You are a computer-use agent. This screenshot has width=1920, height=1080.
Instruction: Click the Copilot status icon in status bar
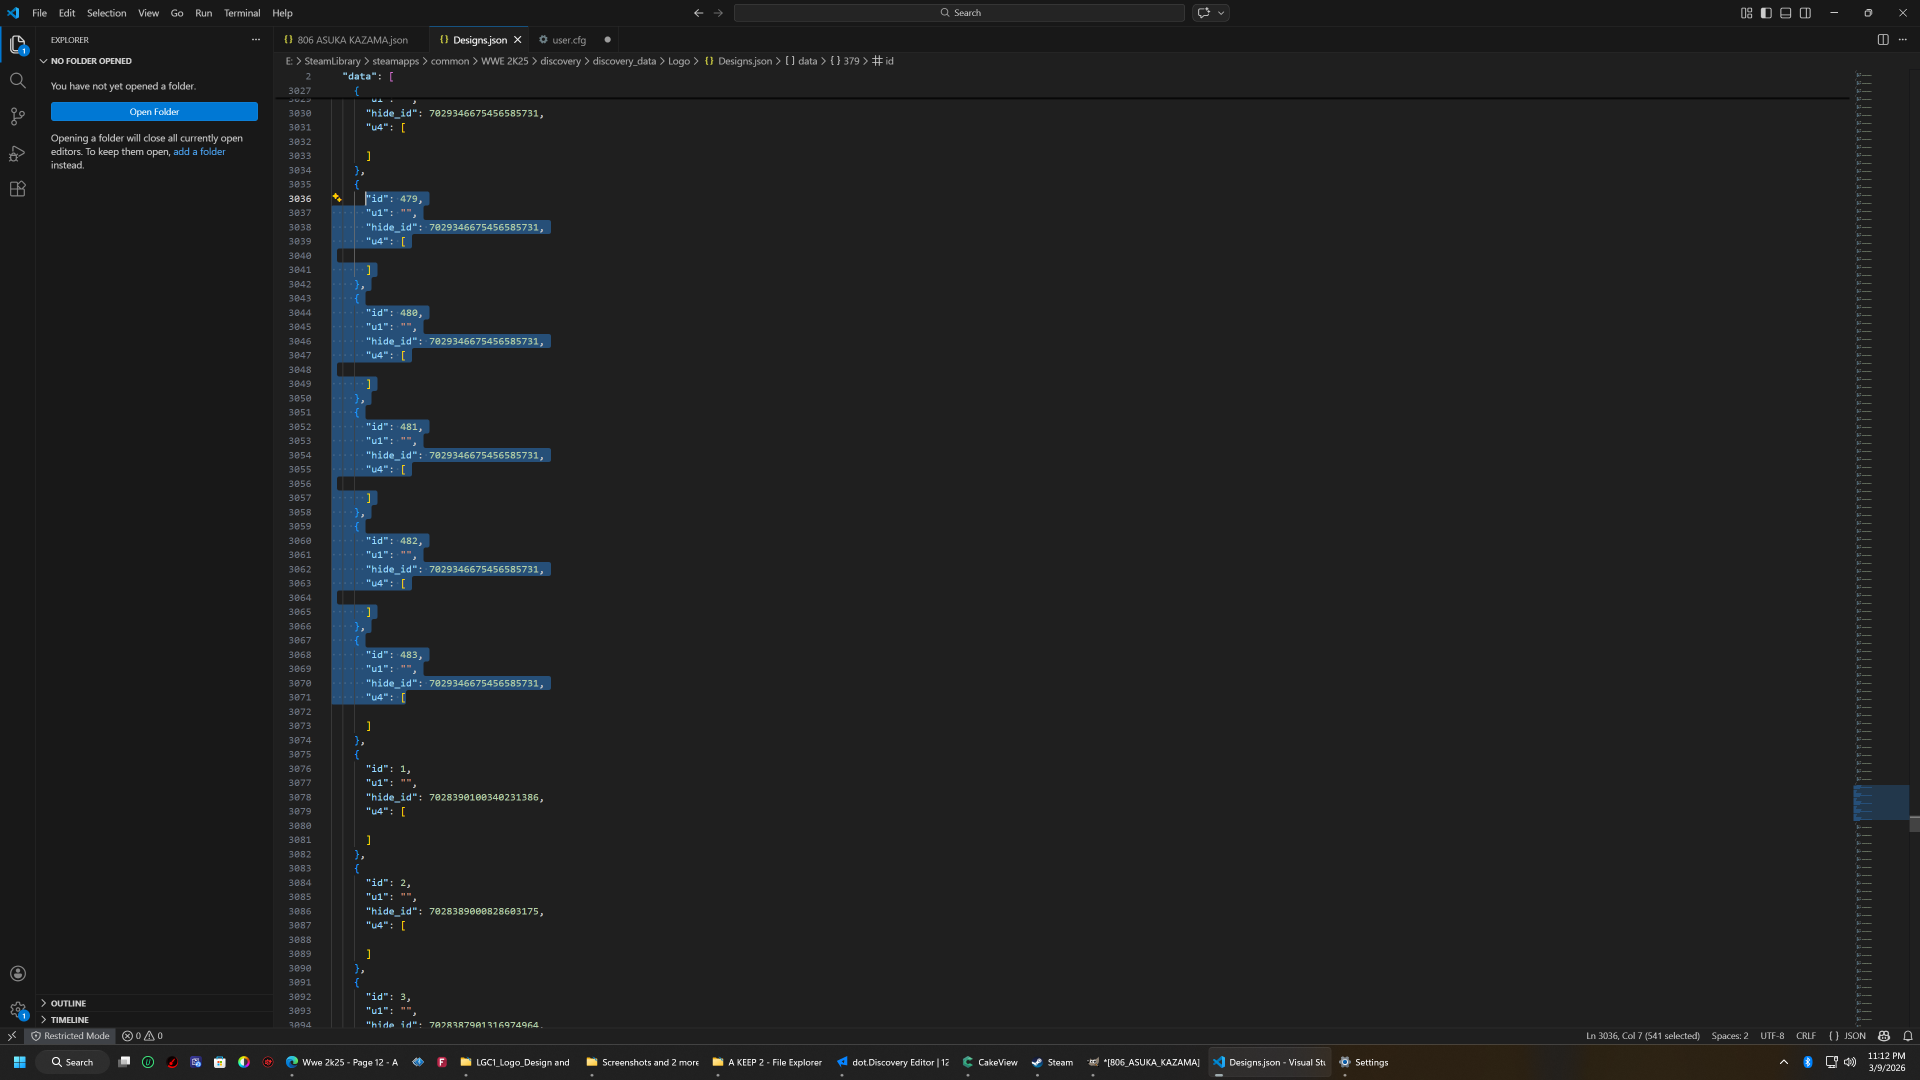pyautogui.click(x=1884, y=1036)
